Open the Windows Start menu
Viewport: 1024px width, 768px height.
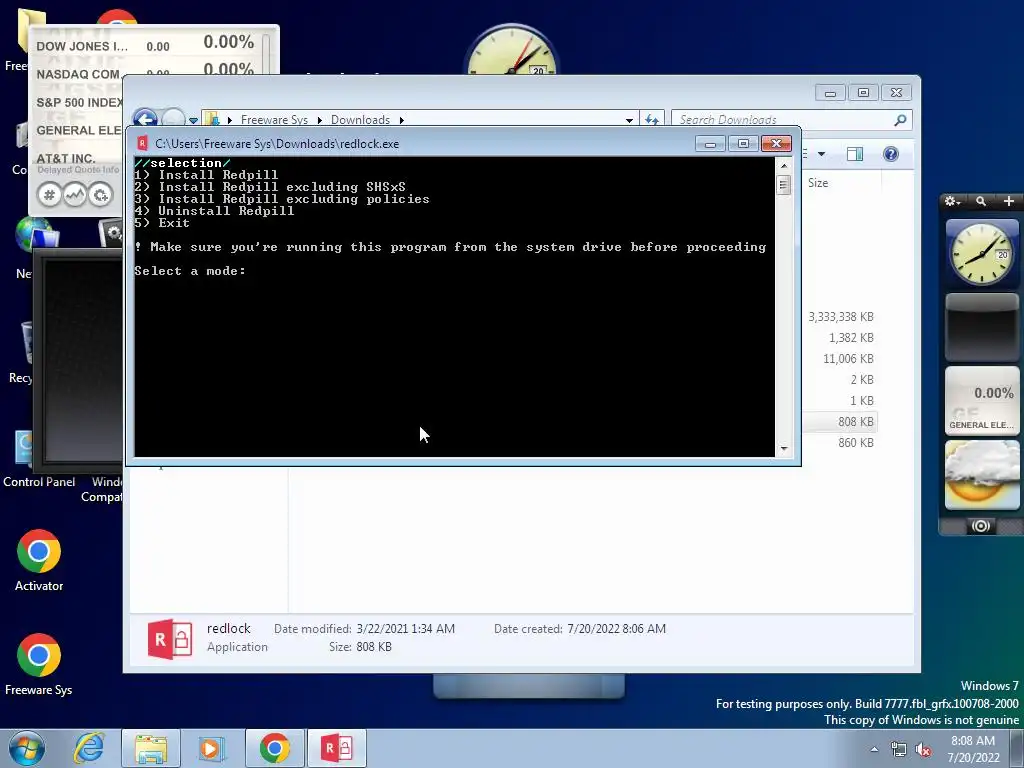26,748
